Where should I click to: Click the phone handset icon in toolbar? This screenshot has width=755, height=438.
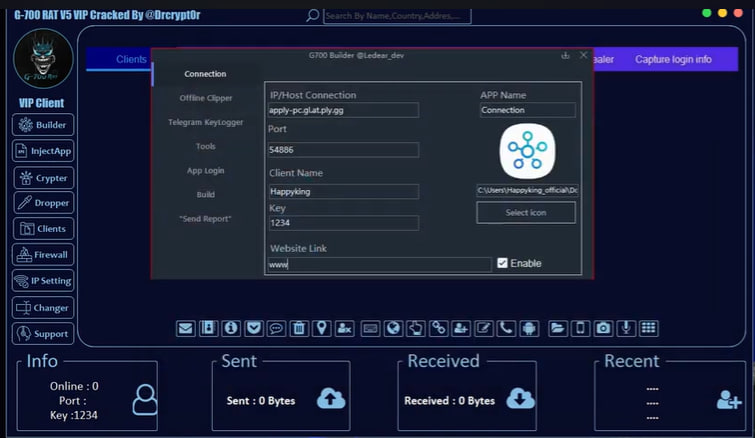(x=506, y=328)
